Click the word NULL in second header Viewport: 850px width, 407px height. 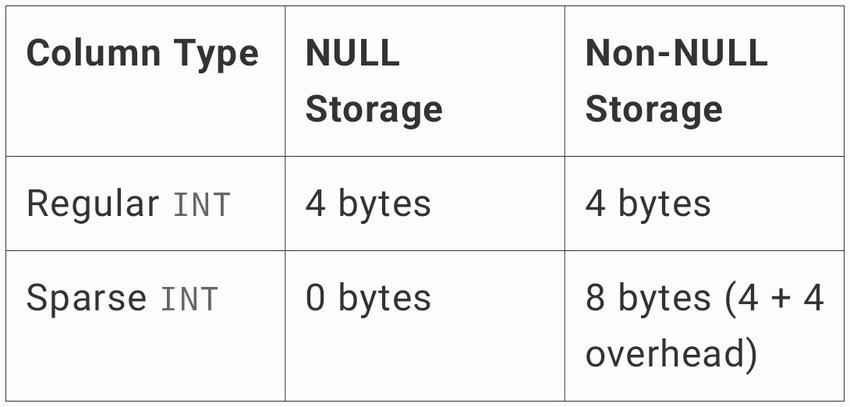tap(353, 53)
